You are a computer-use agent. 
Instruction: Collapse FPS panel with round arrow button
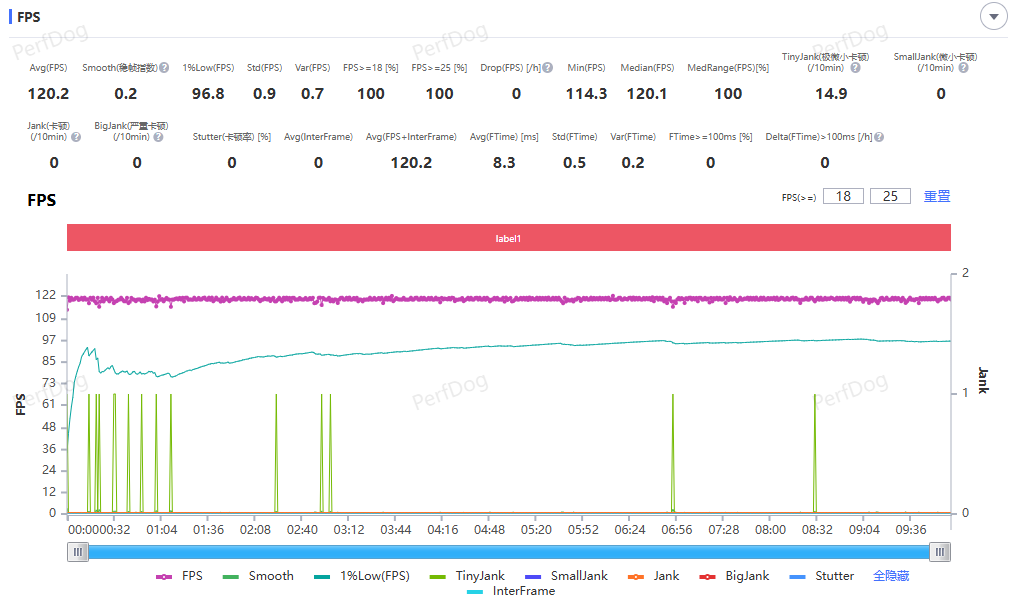coord(994,16)
